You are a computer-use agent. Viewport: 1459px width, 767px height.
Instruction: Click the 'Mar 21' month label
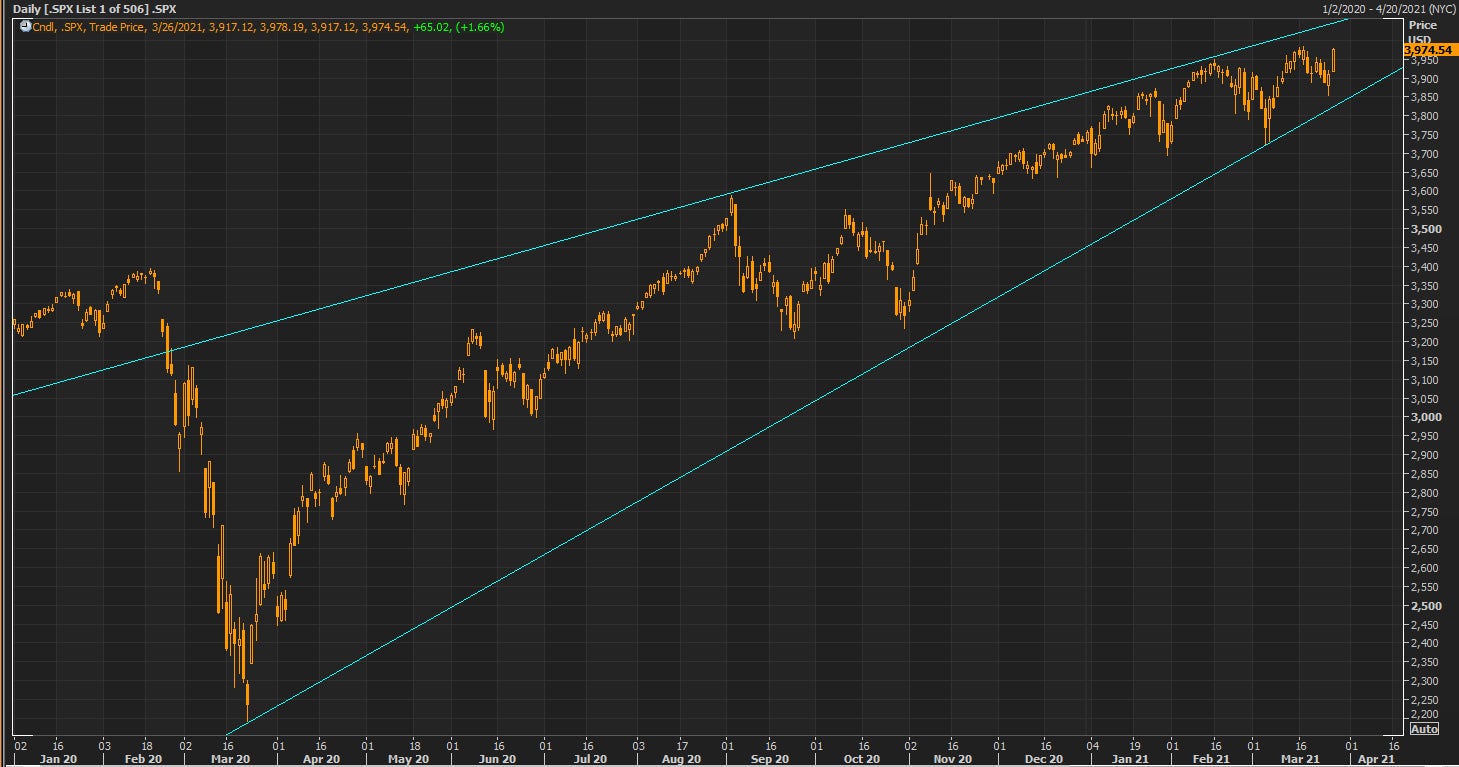point(1301,759)
